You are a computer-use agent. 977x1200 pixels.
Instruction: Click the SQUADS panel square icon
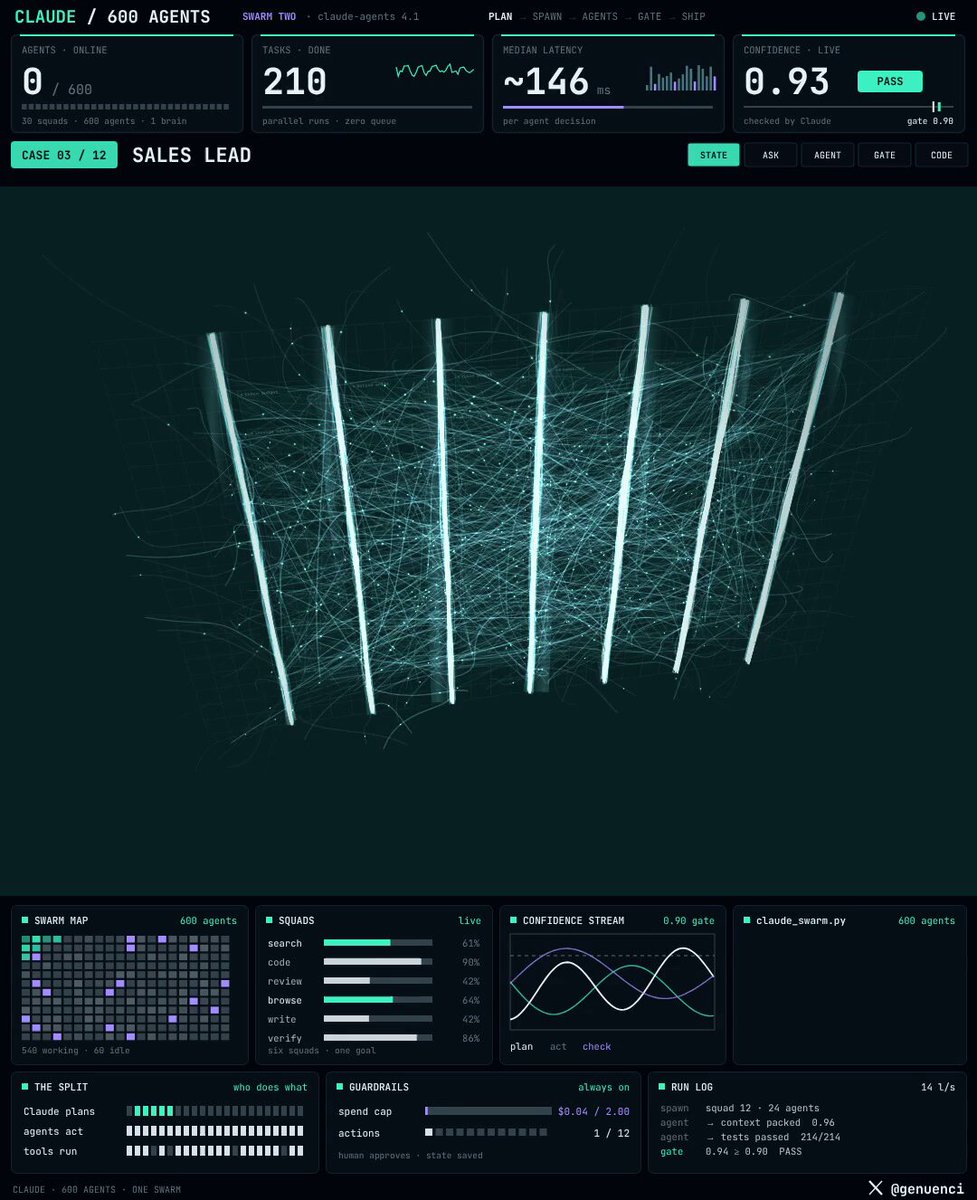pos(270,920)
